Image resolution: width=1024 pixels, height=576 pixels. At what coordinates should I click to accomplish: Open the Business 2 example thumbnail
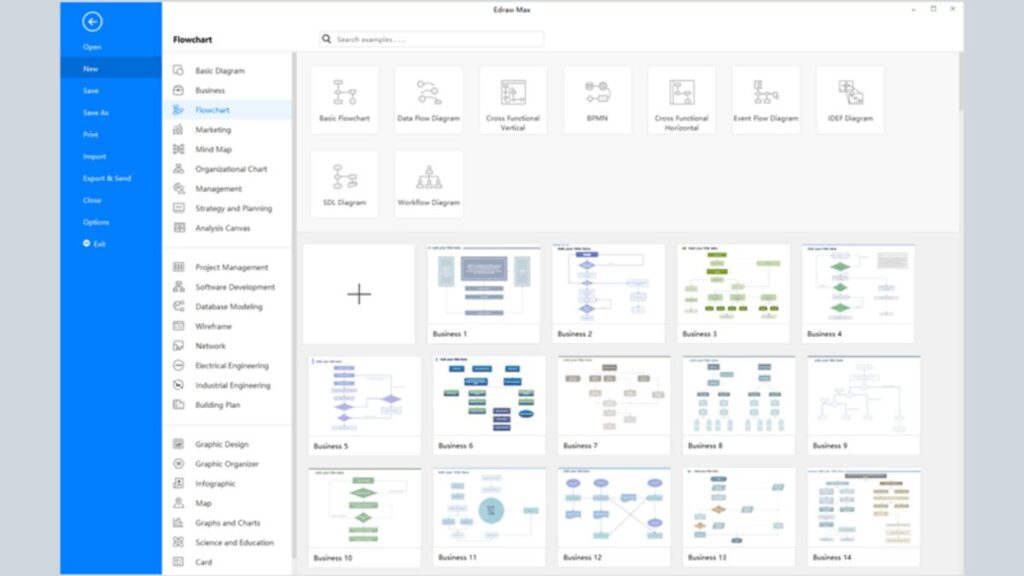pos(609,294)
